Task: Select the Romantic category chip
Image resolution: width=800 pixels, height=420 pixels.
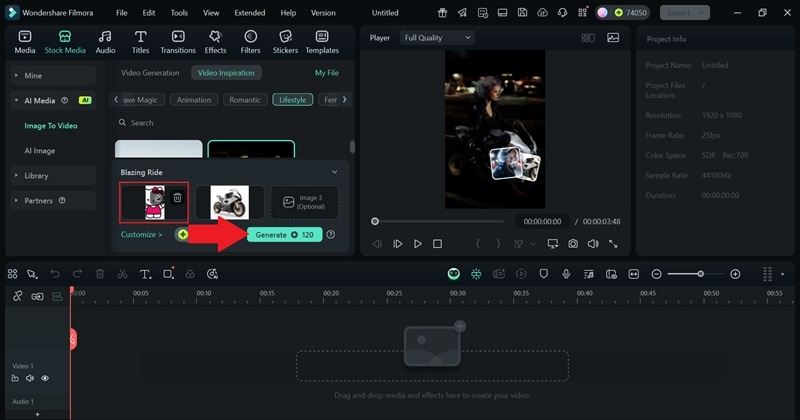Action: point(244,100)
